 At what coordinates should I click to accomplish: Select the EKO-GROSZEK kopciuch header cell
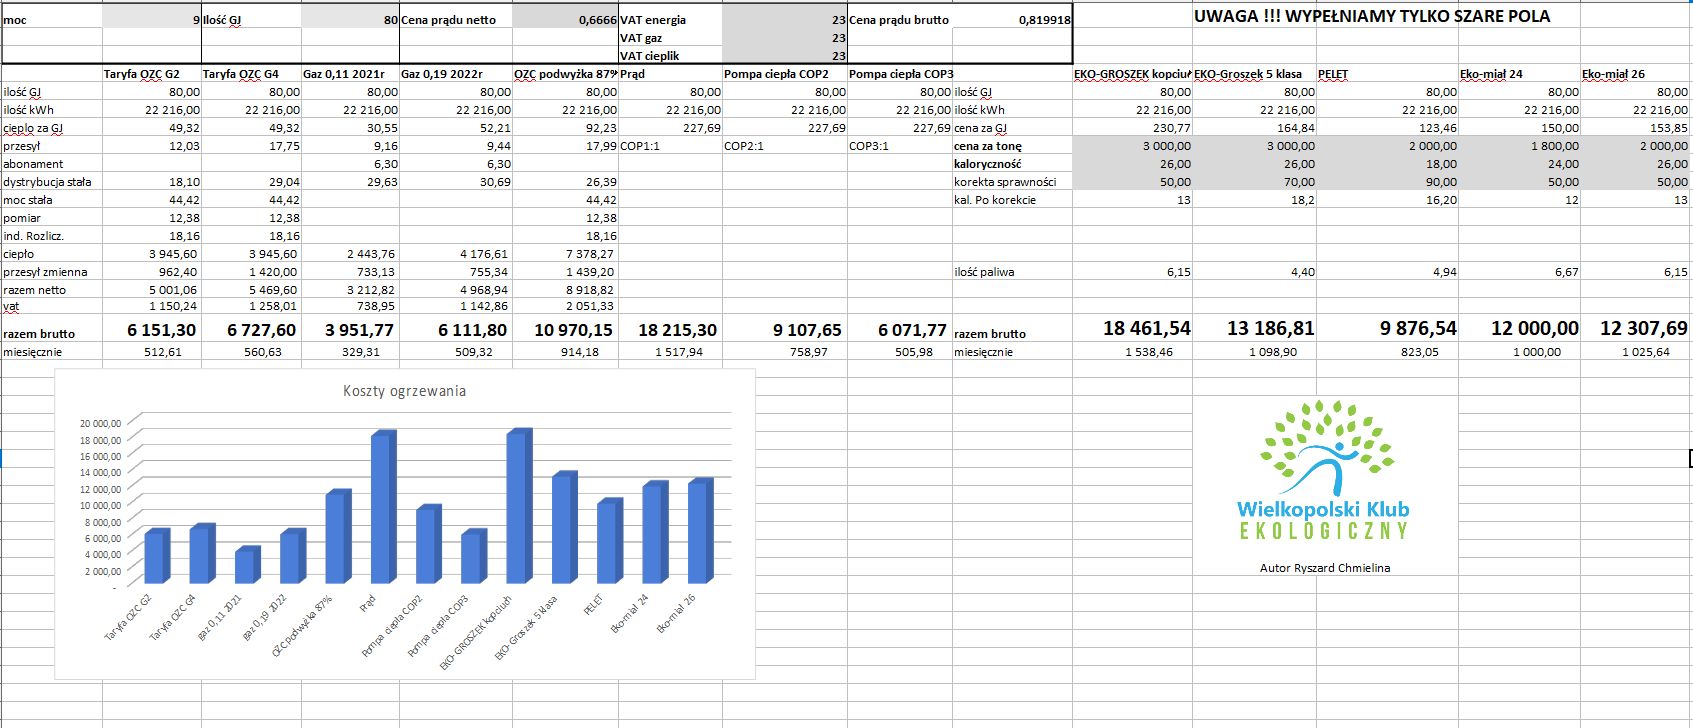pyautogui.click(x=1133, y=73)
